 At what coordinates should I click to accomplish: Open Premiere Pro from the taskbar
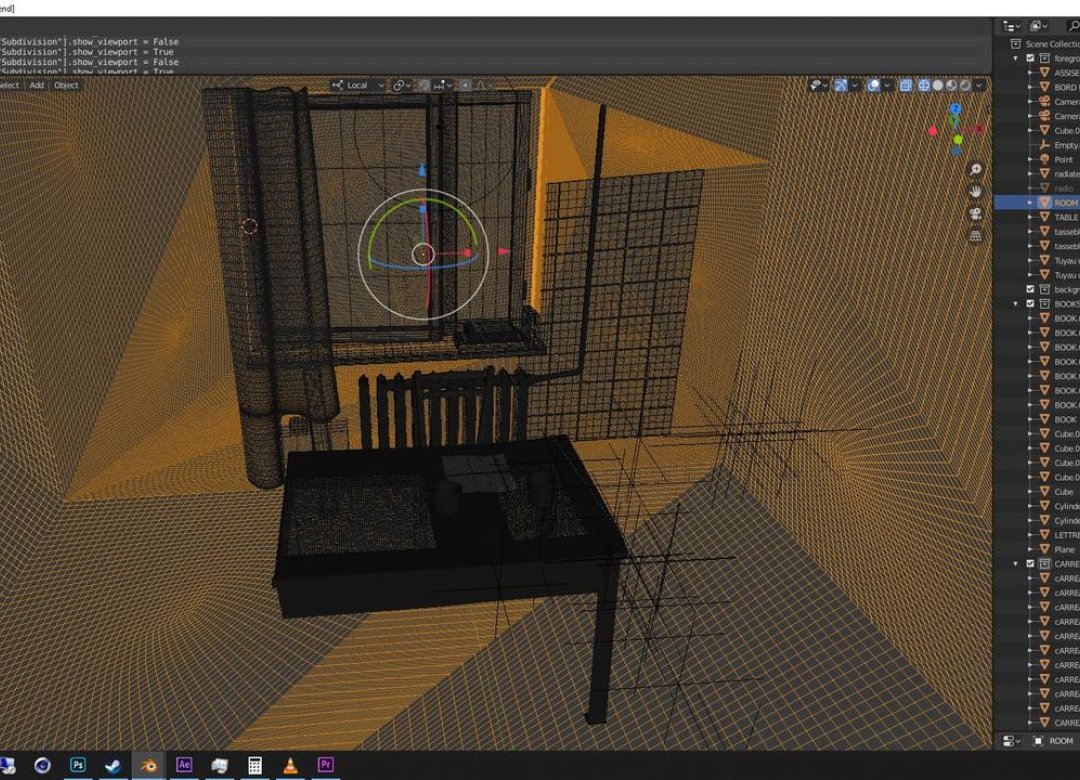(325, 765)
